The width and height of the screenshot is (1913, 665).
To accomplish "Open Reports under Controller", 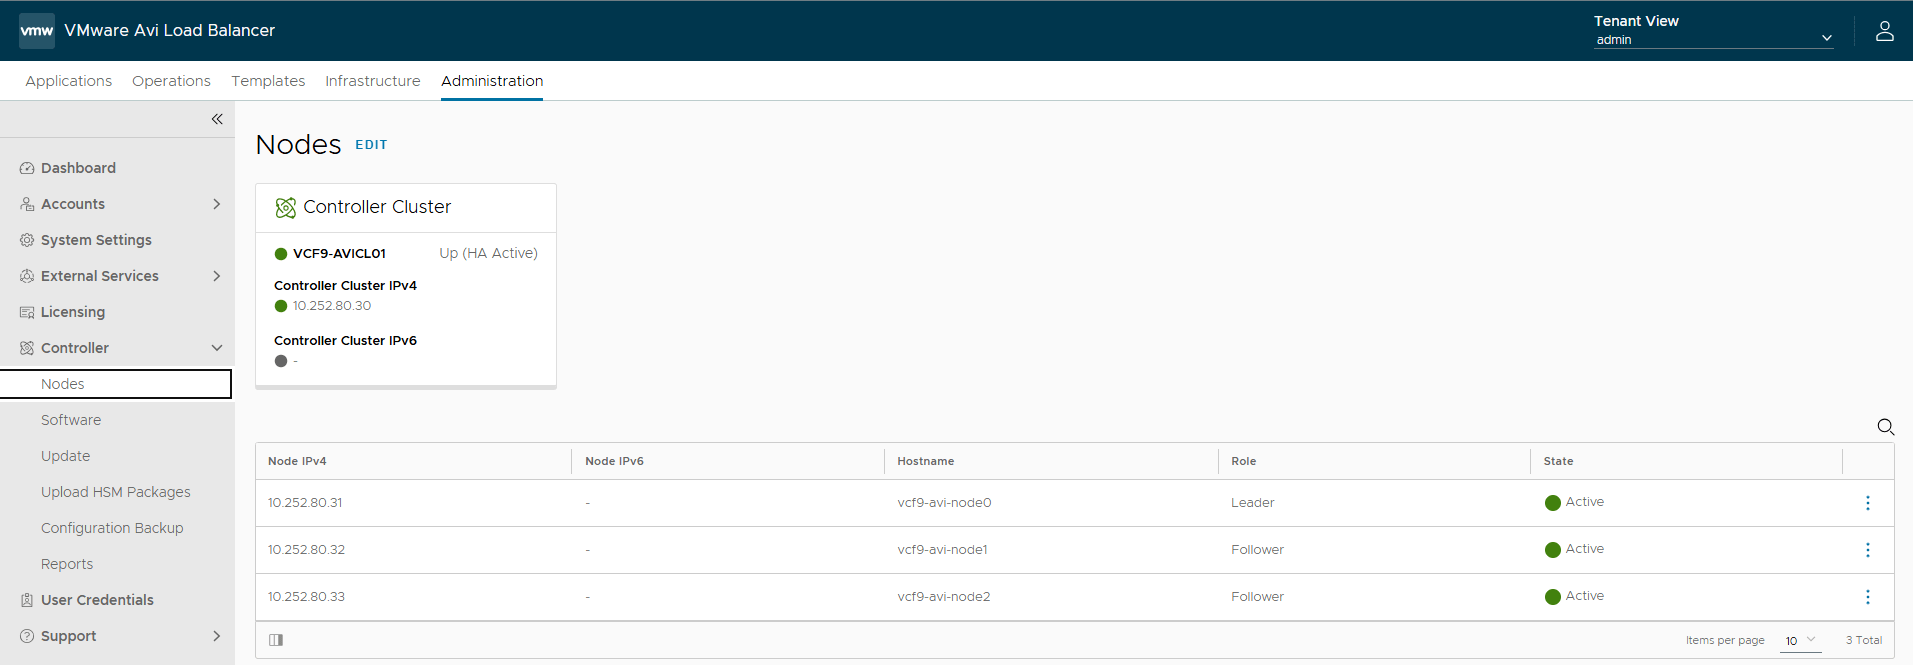I will 67,564.
